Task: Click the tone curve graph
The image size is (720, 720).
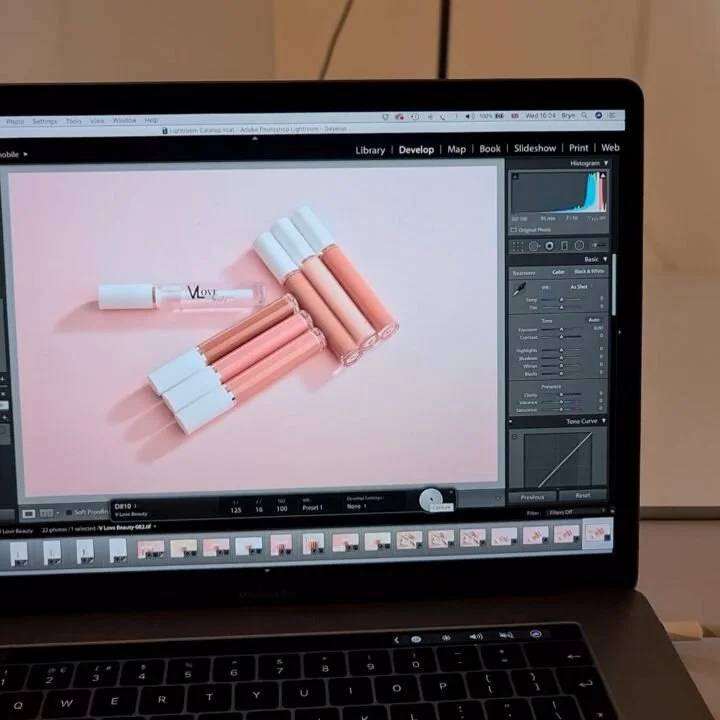Action: coord(558,459)
